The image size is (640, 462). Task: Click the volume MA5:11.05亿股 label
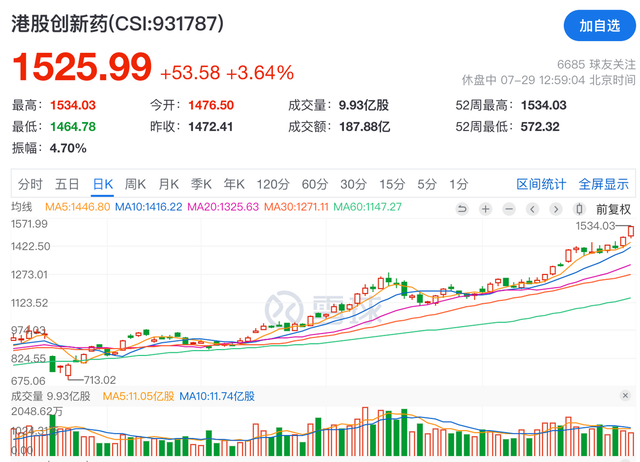pos(138,396)
